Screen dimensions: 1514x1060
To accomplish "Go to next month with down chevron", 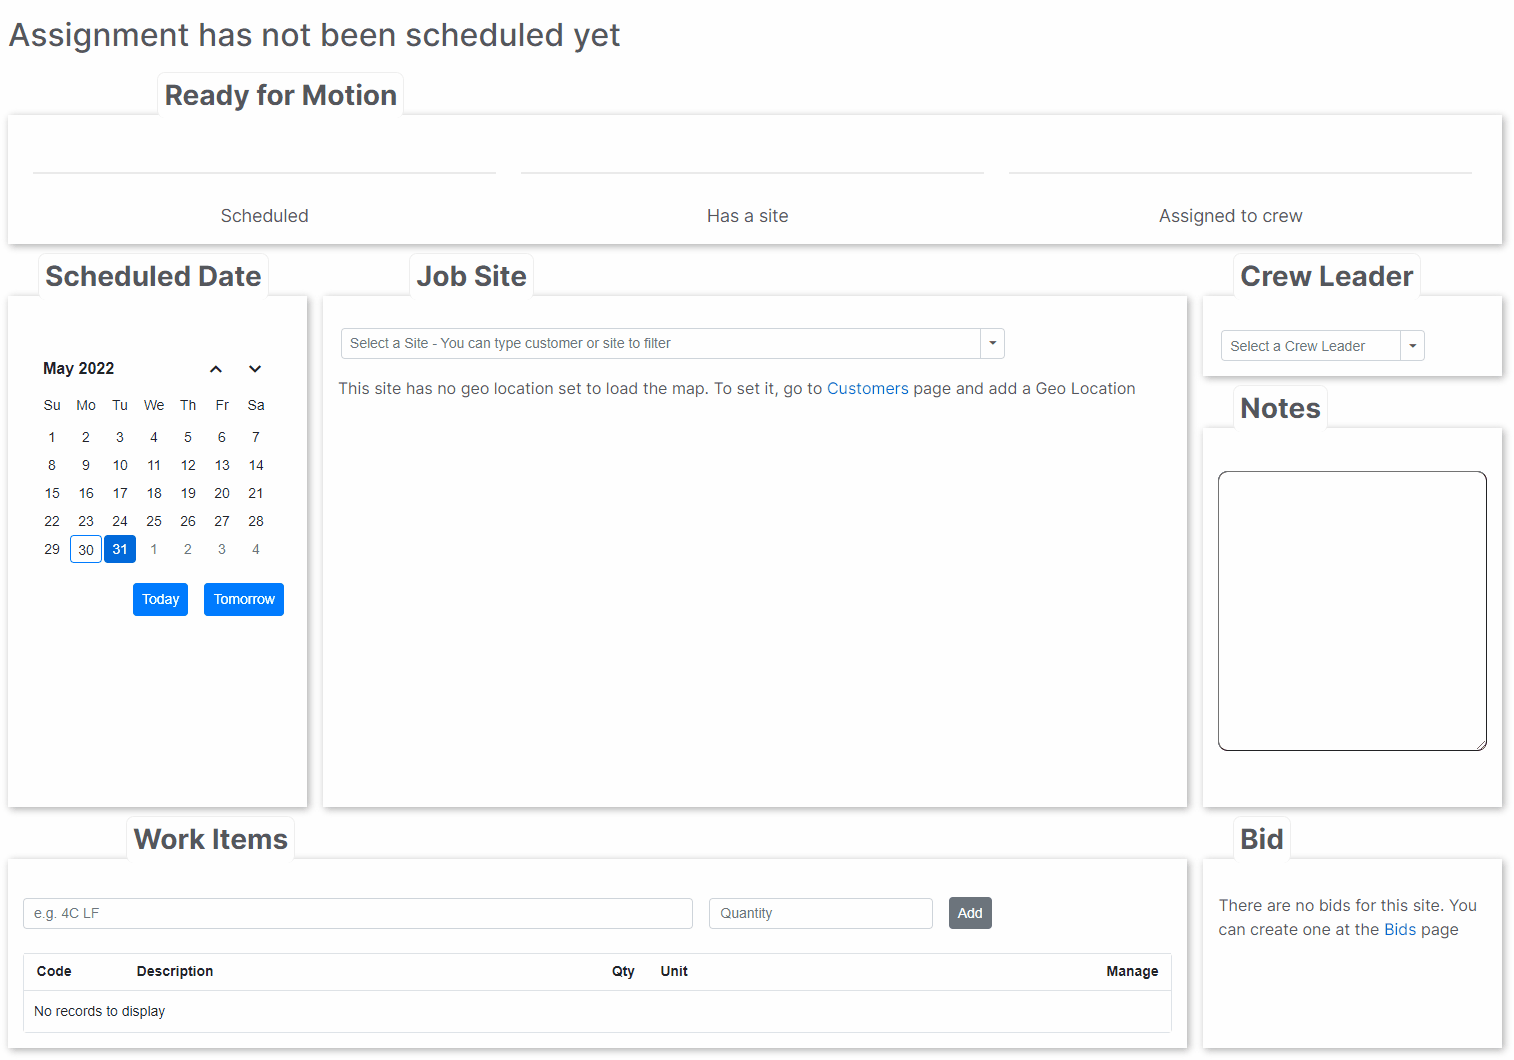I will [255, 369].
